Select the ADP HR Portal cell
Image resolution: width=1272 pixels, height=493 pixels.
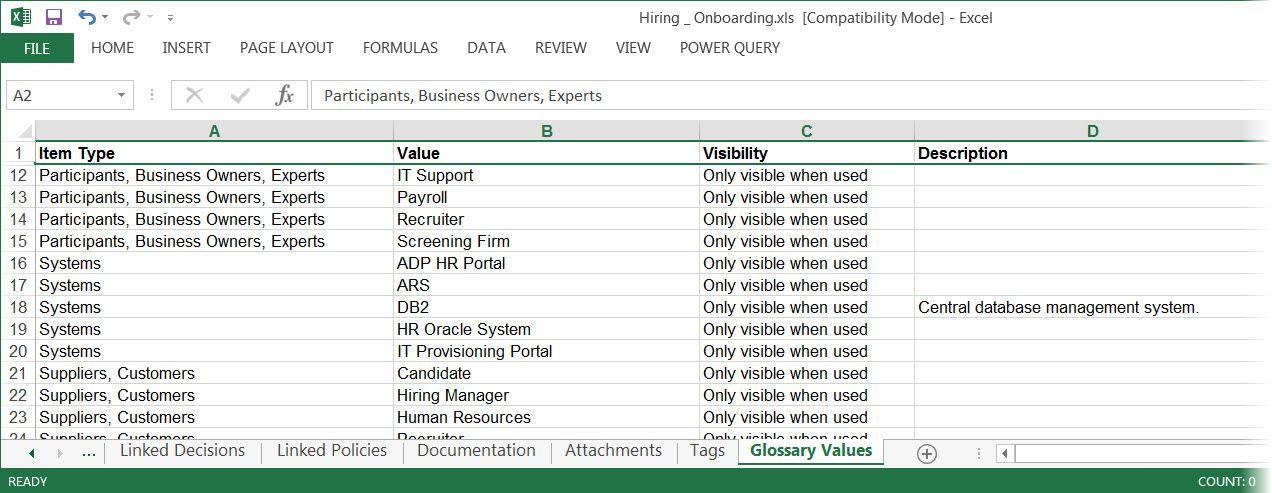(546, 263)
